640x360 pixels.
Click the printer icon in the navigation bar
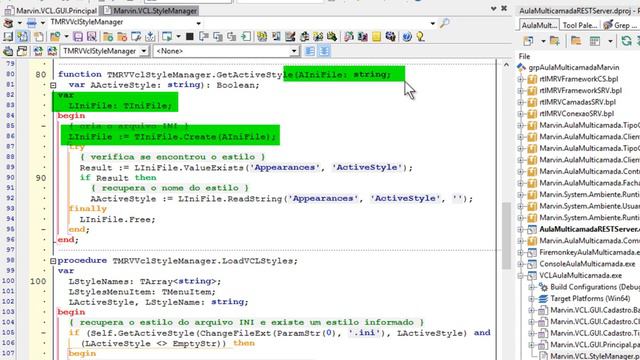tap(31, 23)
